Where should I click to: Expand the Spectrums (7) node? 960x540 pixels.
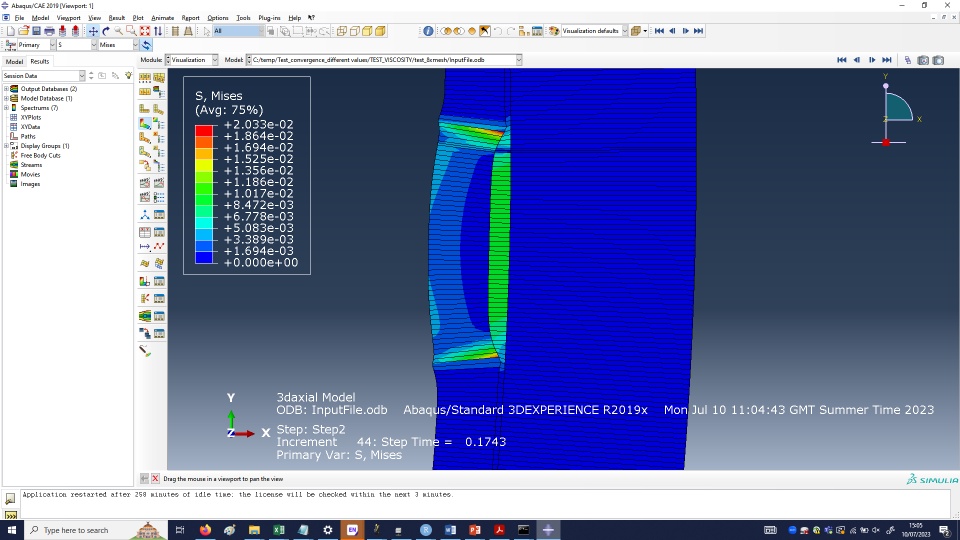[6, 108]
